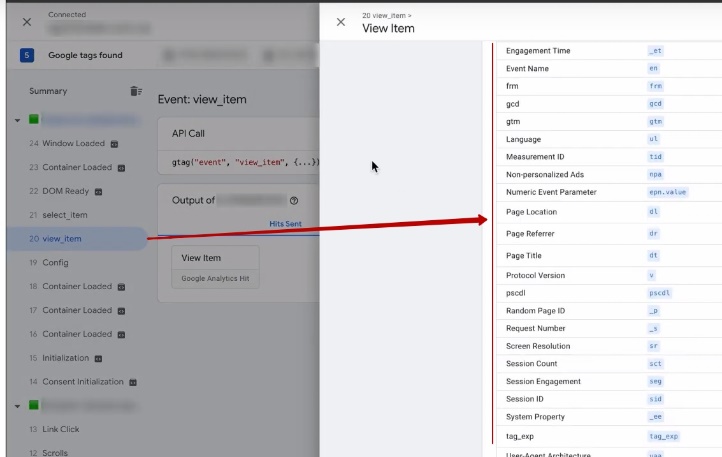Screen dimensions: 722x457
Task: Click the icon next to Consent Initialization
Action: [133, 382]
